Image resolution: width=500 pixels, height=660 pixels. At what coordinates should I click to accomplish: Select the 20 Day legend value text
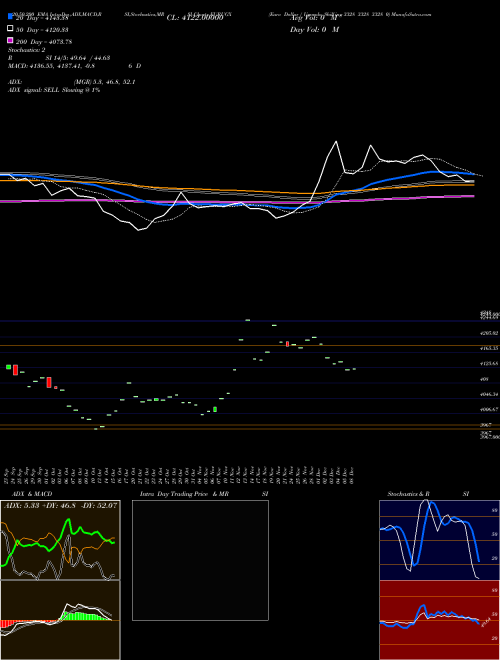(x=42, y=18)
